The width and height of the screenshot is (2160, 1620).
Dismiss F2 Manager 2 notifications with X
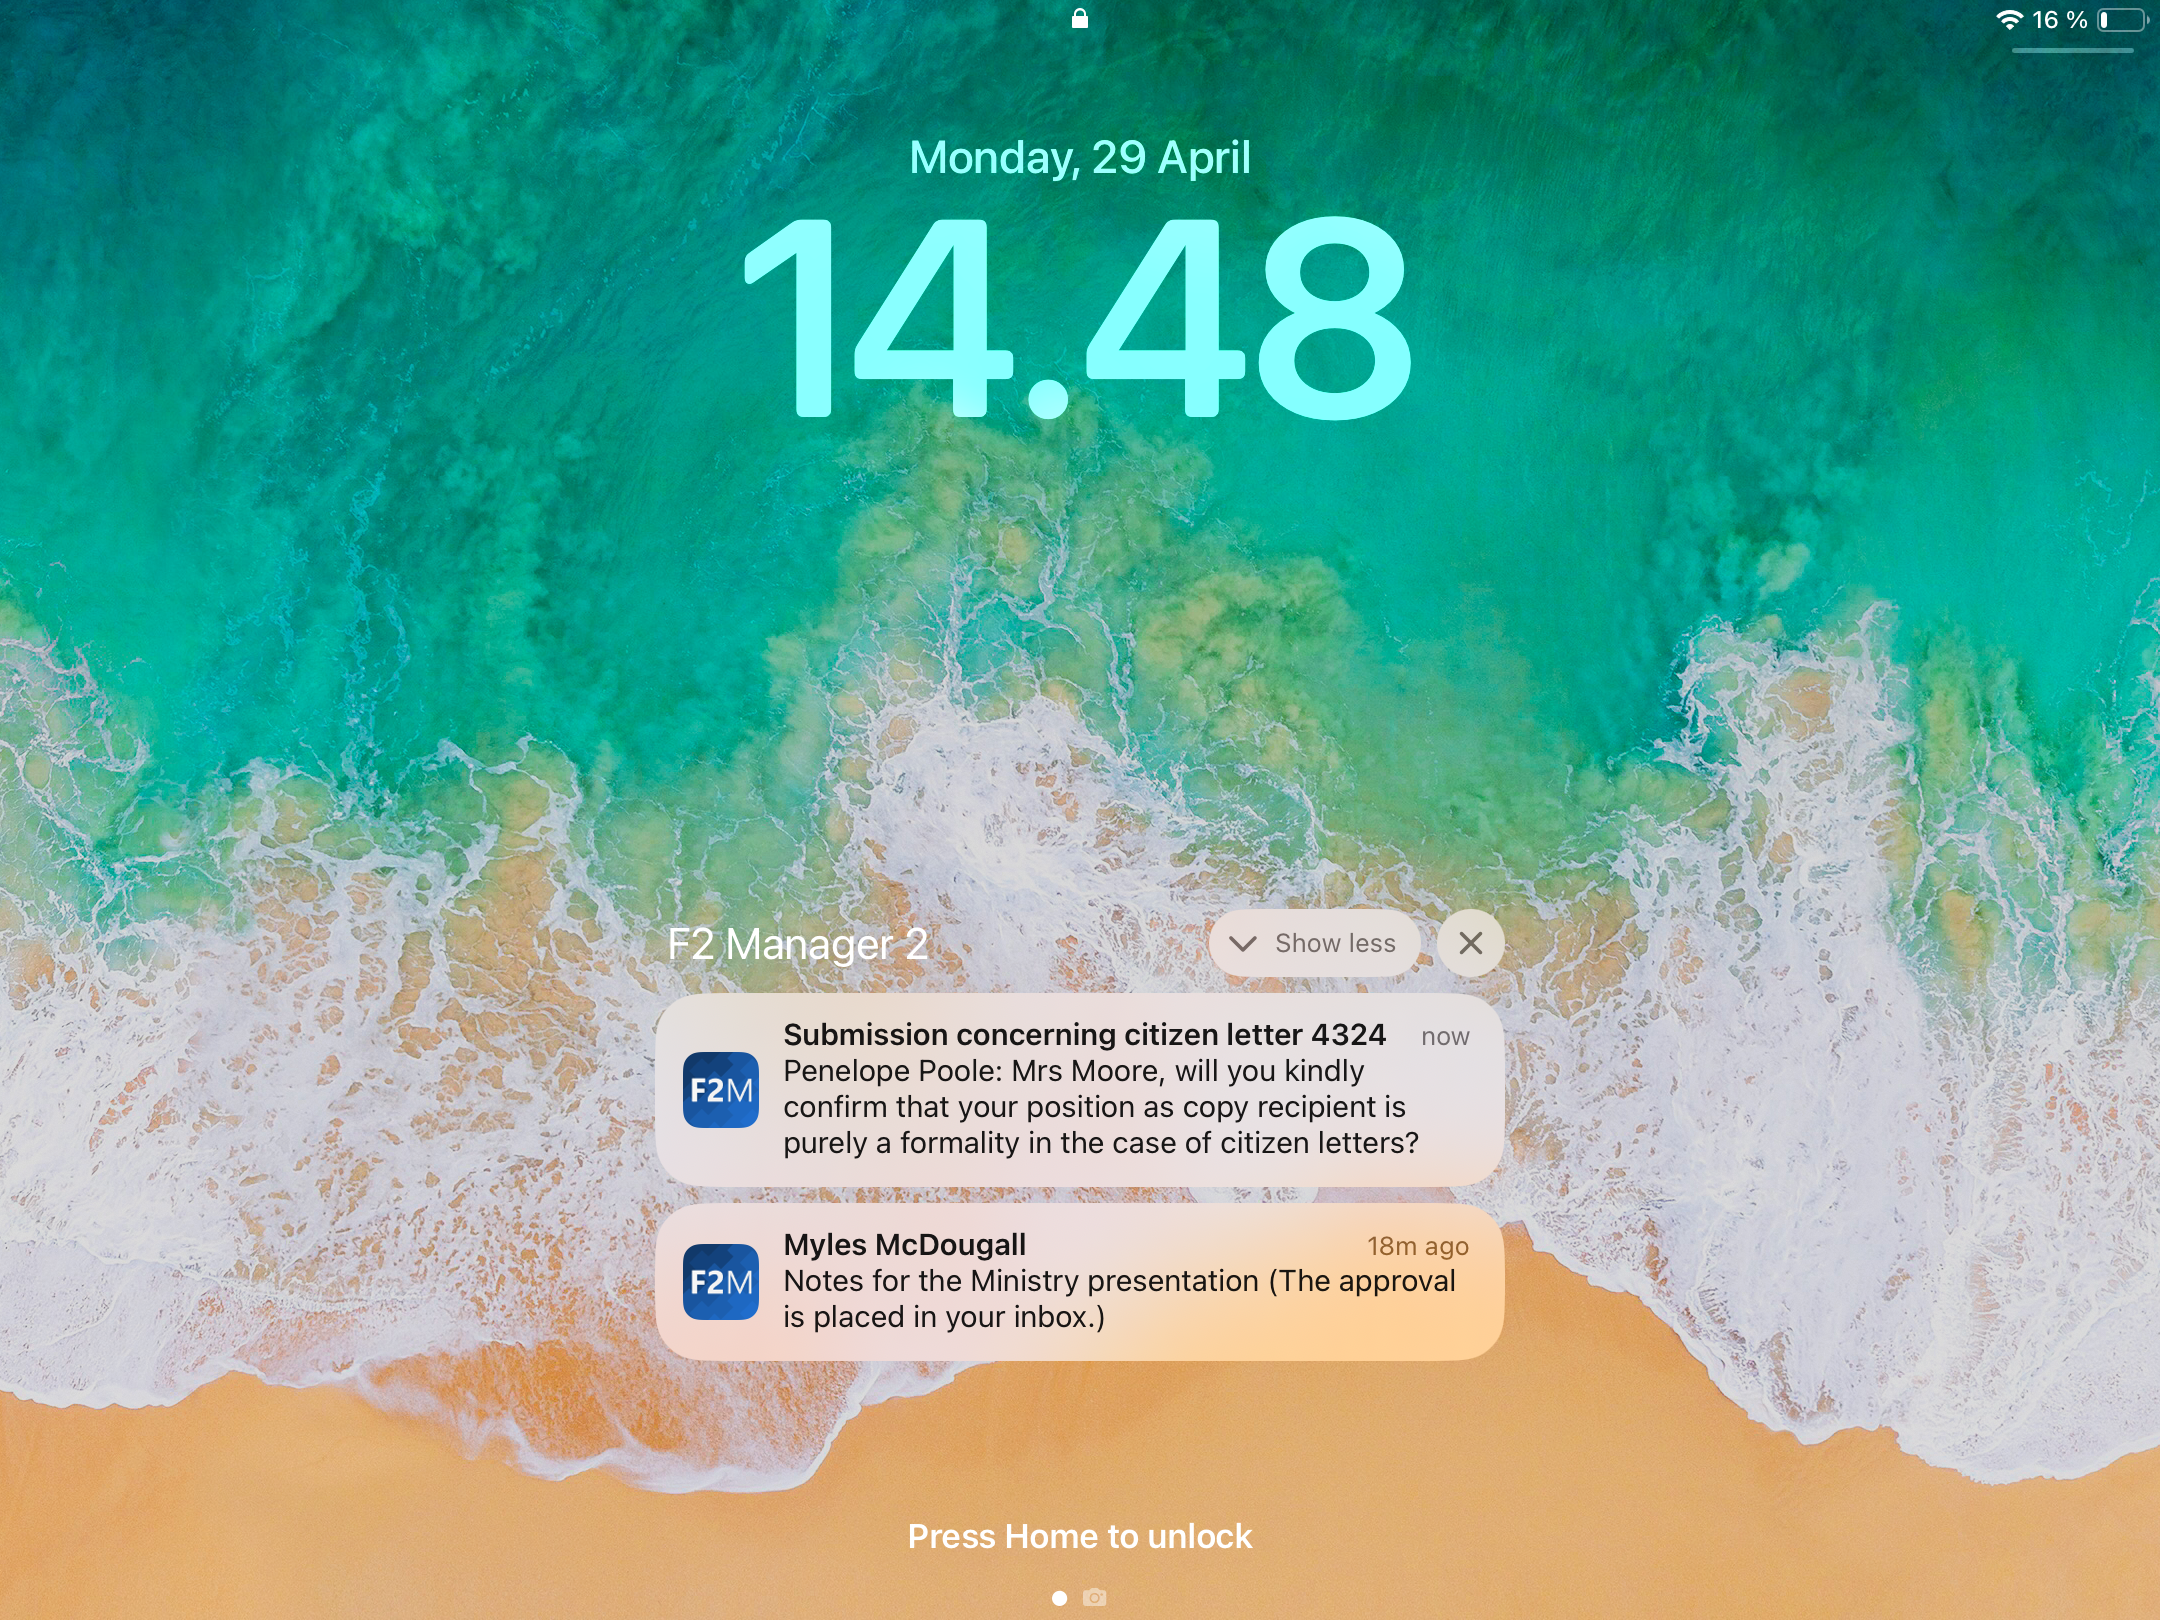click(x=1470, y=943)
